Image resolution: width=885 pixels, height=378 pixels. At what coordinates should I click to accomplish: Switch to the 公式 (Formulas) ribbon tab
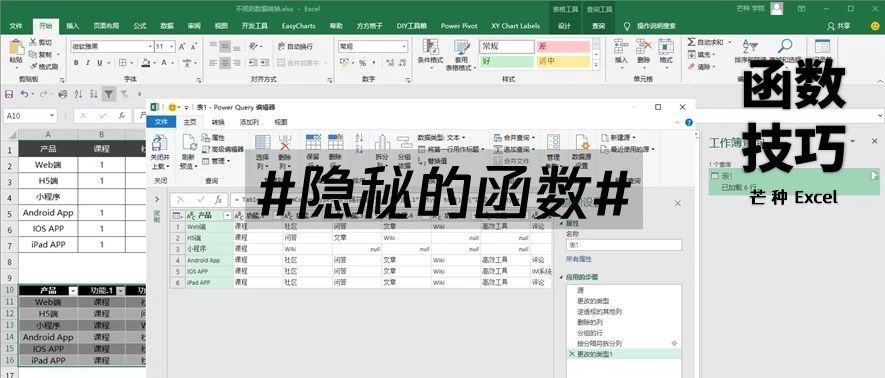(140, 26)
